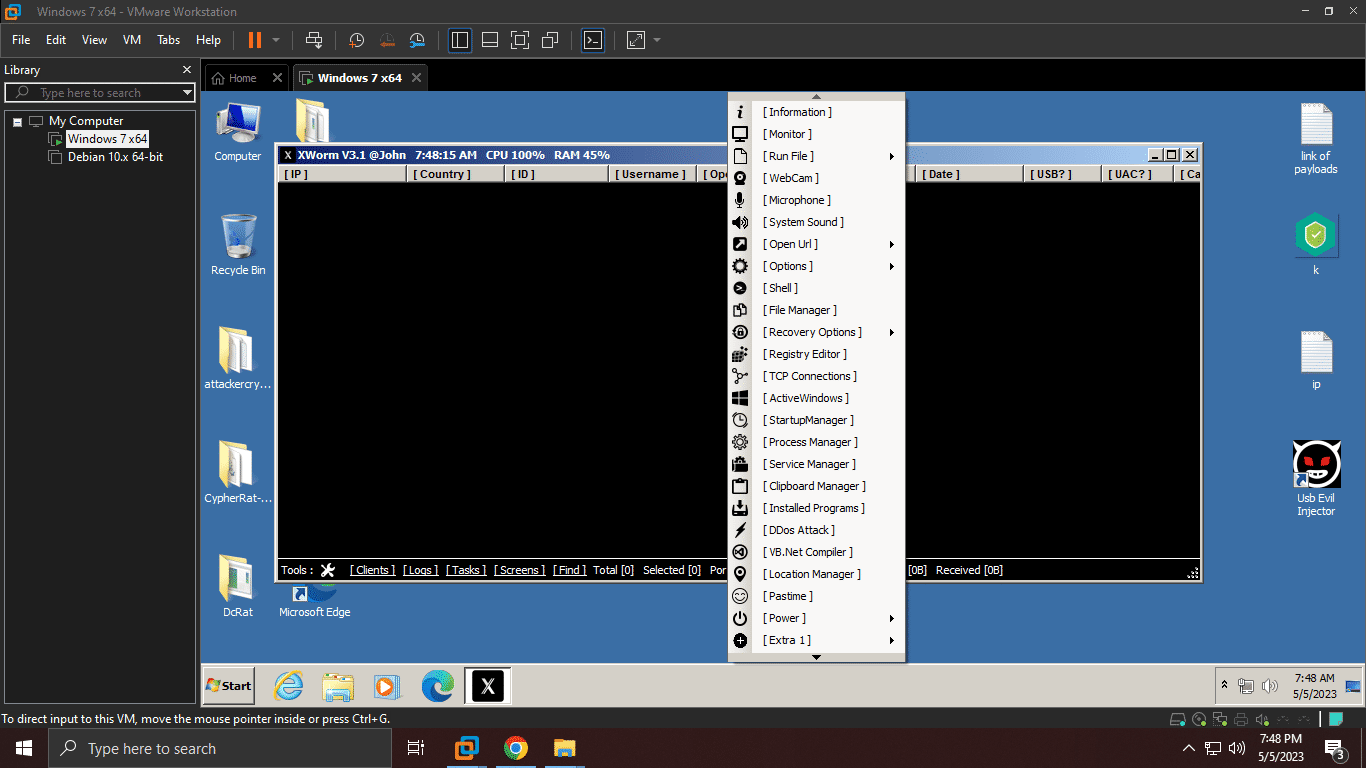Enter full screen mode from VMware toolbar
The image size is (1366, 768).
[519, 40]
